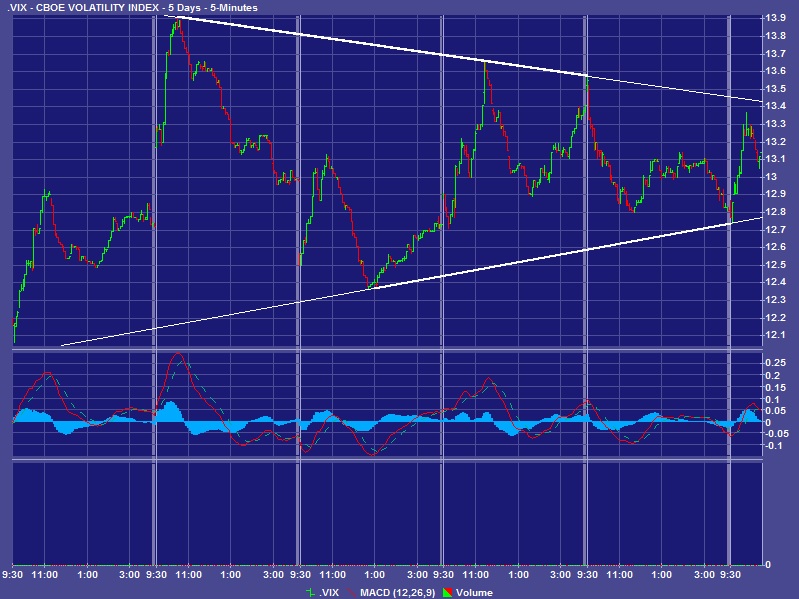Click the 0.25 MACD axis label
799x599 pixels.
click(776, 363)
